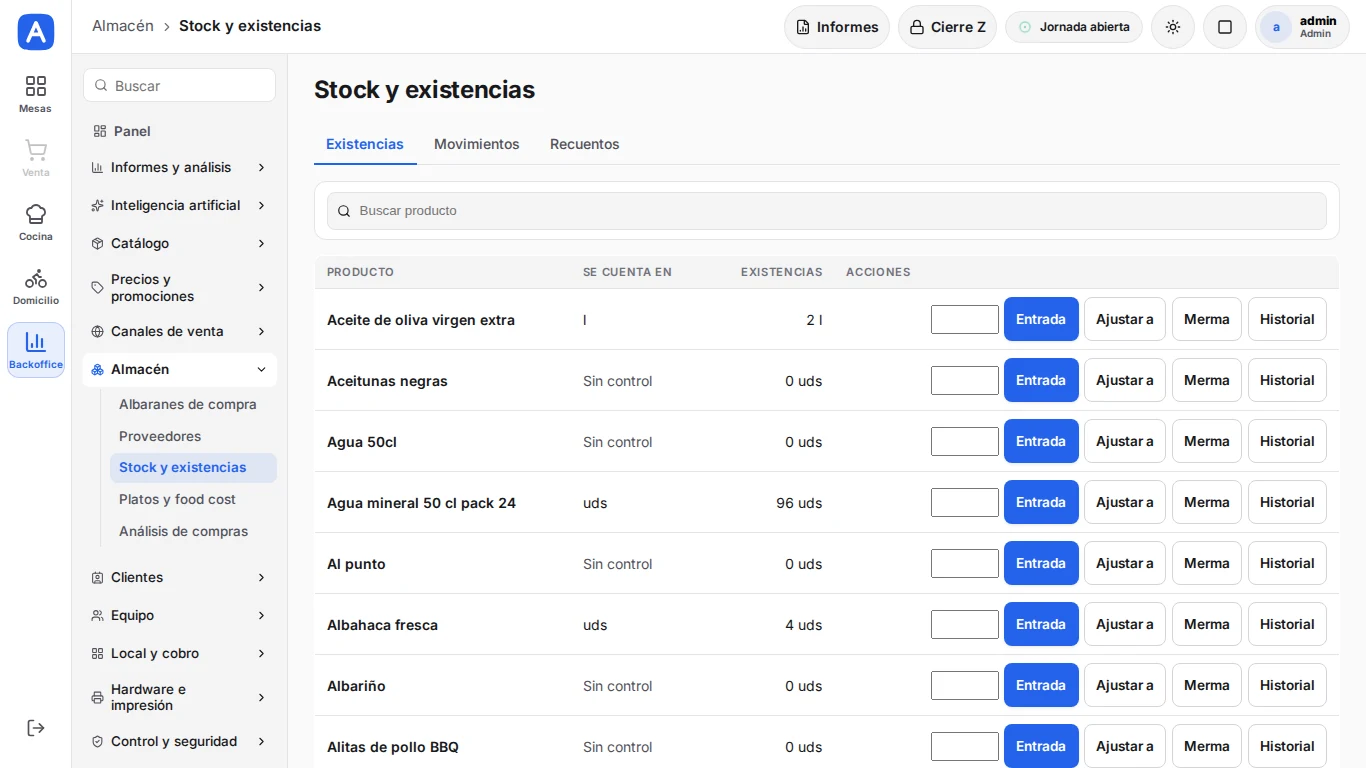Select product name Alitas de pollo BBQ
Screen dimensions: 1366x768
pyautogui.click(x=393, y=747)
